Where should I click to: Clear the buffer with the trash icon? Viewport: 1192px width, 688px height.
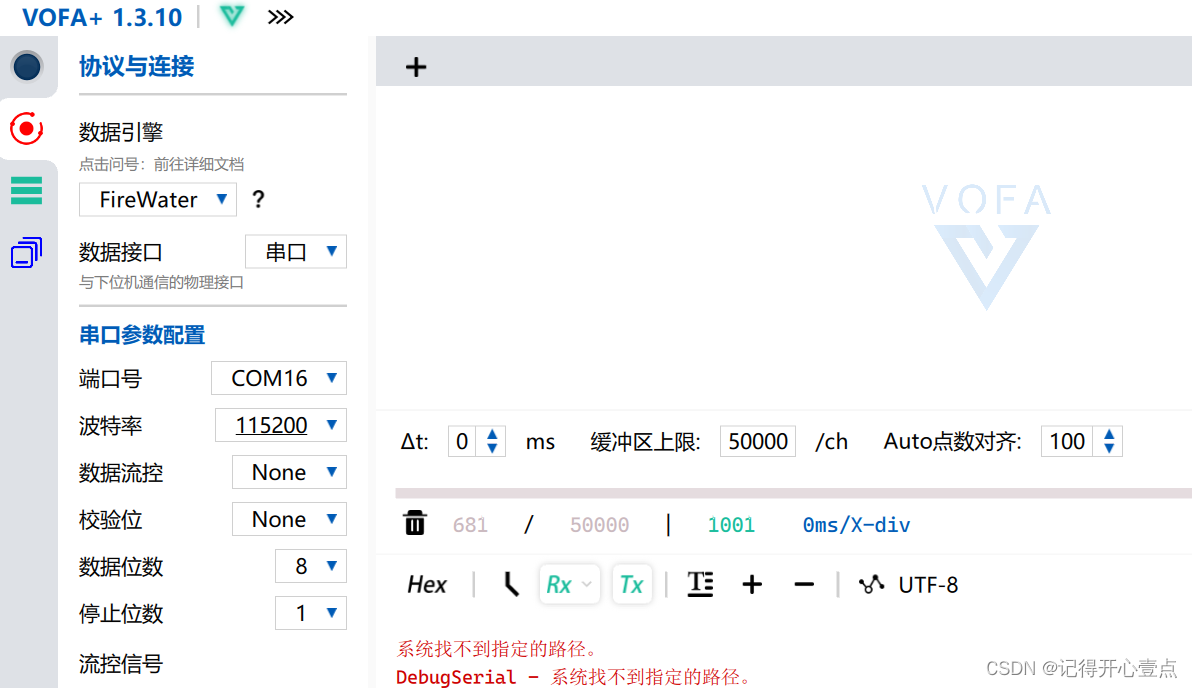(x=414, y=523)
